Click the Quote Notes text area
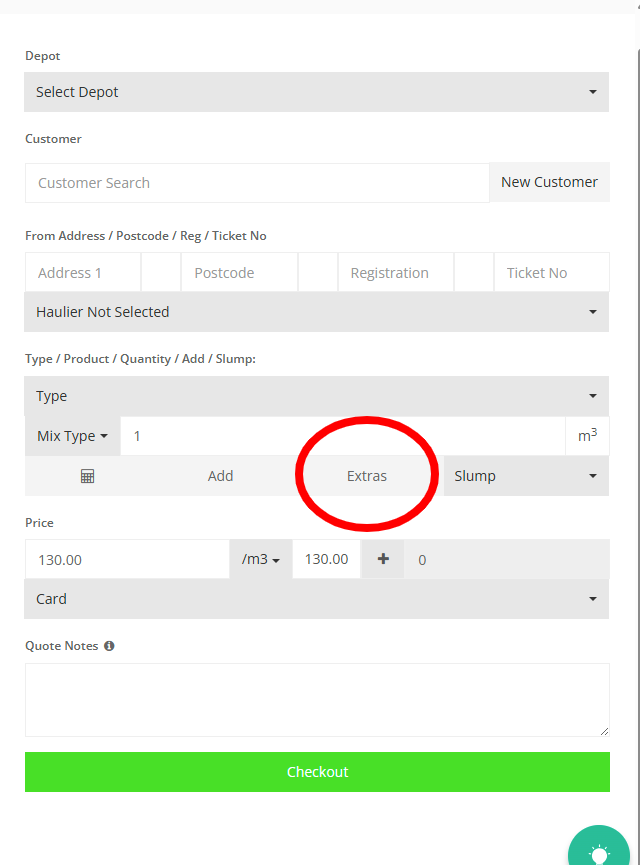Image resolution: width=640 pixels, height=865 pixels. (x=316, y=700)
